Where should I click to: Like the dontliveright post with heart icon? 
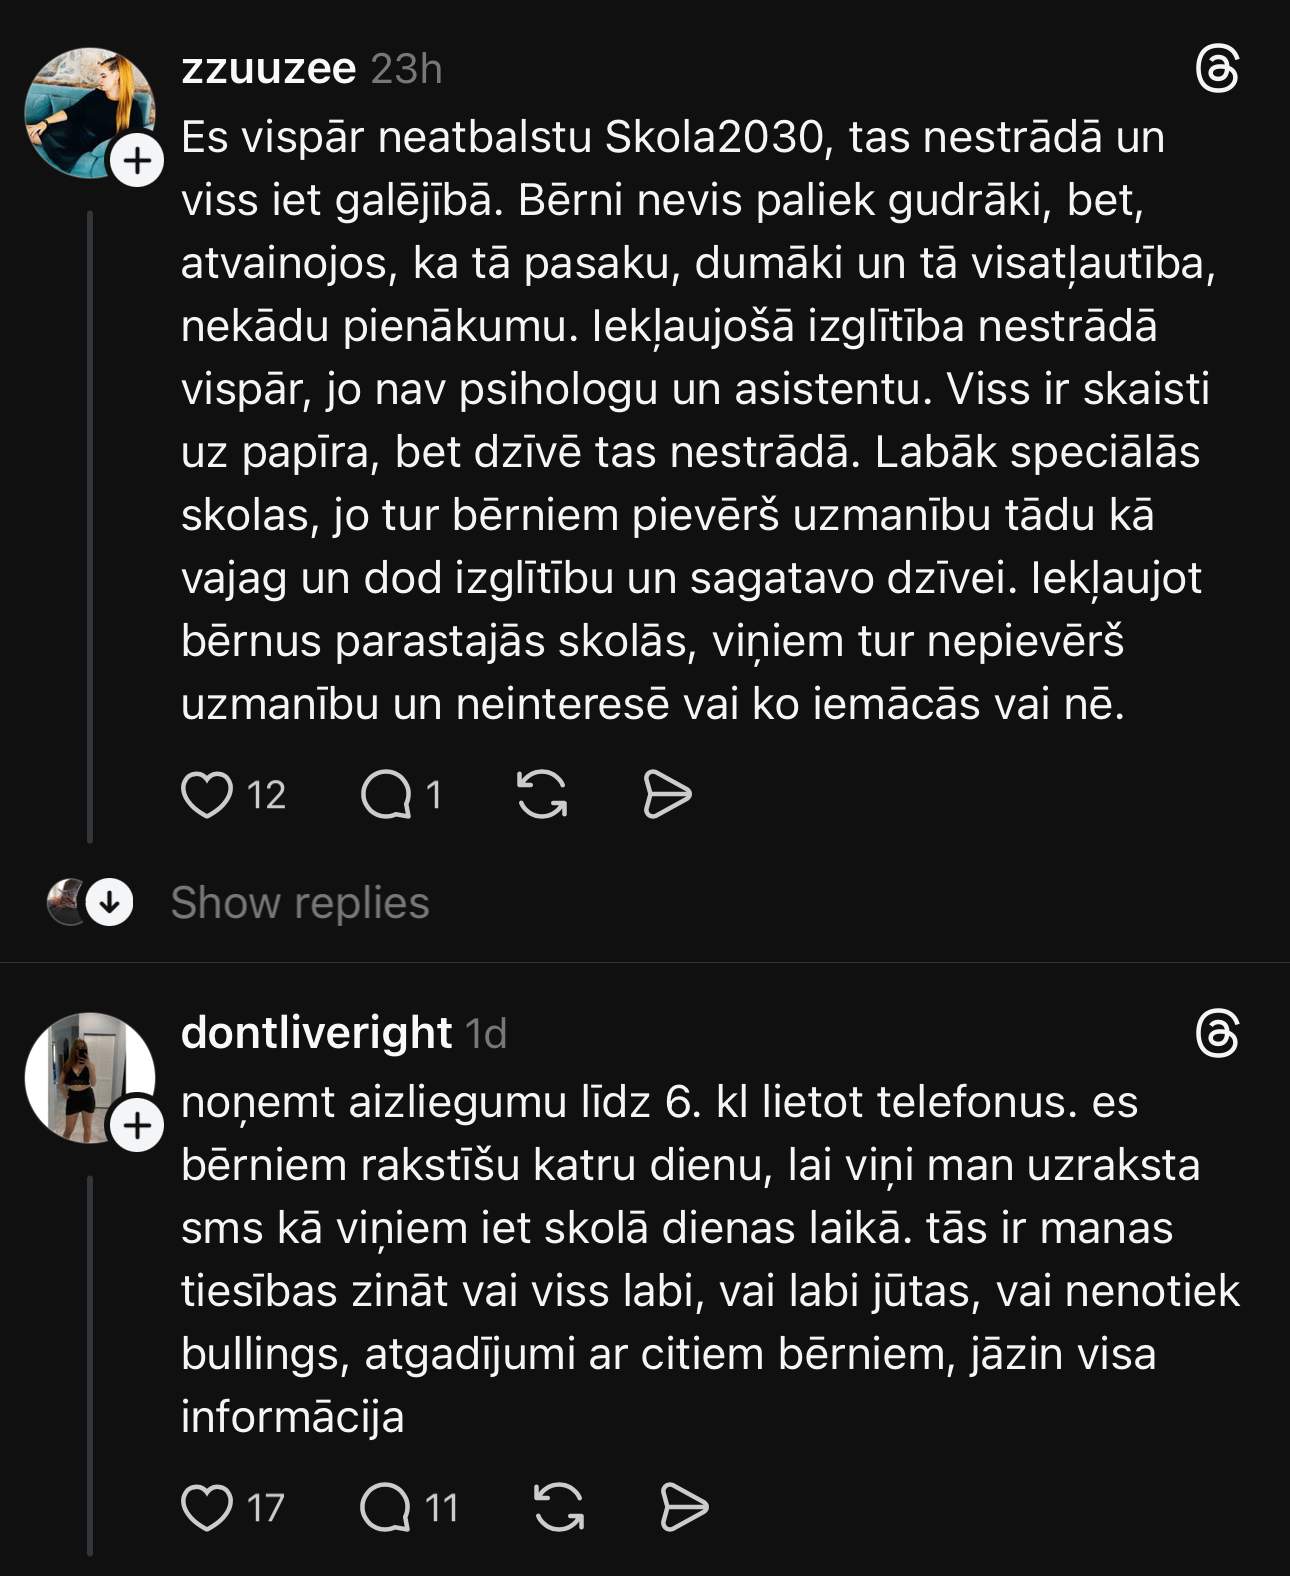[207, 1508]
